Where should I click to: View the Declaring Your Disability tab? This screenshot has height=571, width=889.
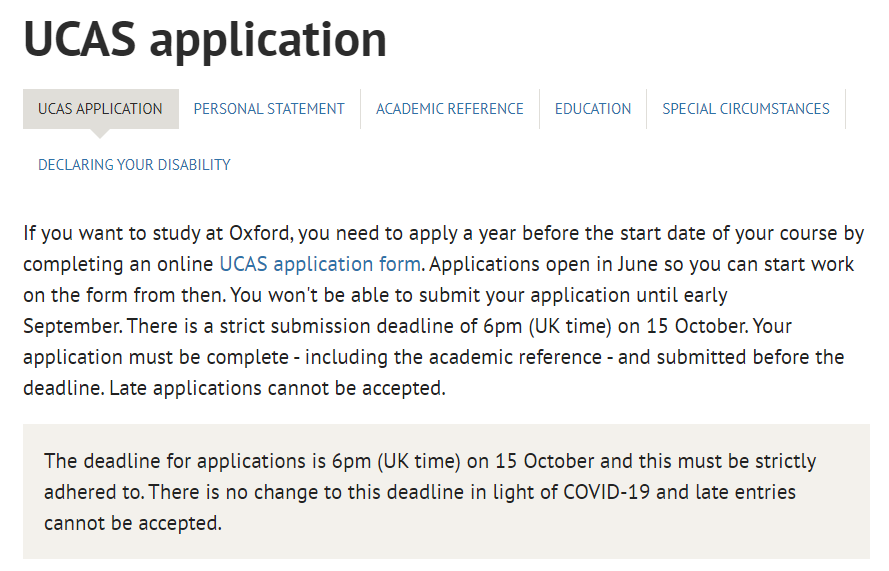coord(134,165)
